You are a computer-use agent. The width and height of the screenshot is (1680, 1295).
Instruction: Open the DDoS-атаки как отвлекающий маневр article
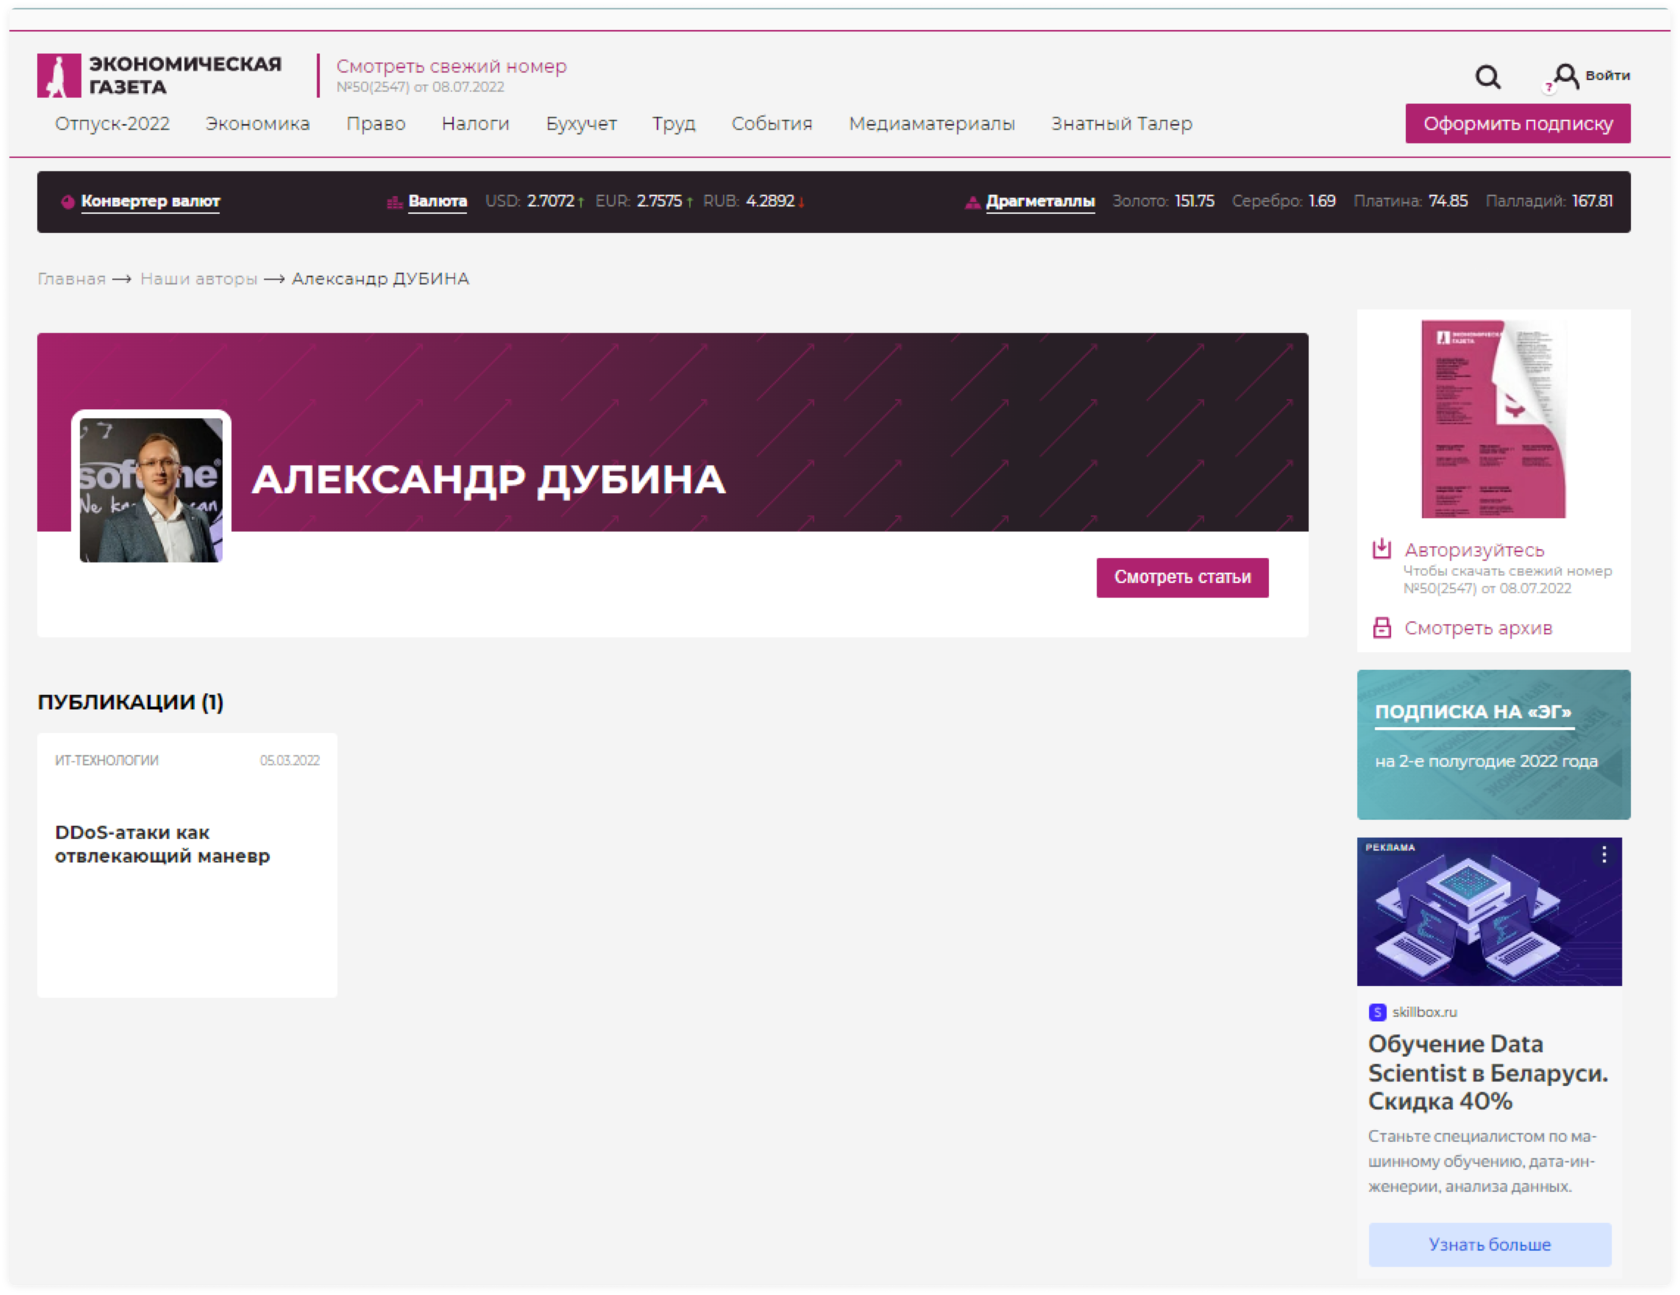[x=162, y=844]
